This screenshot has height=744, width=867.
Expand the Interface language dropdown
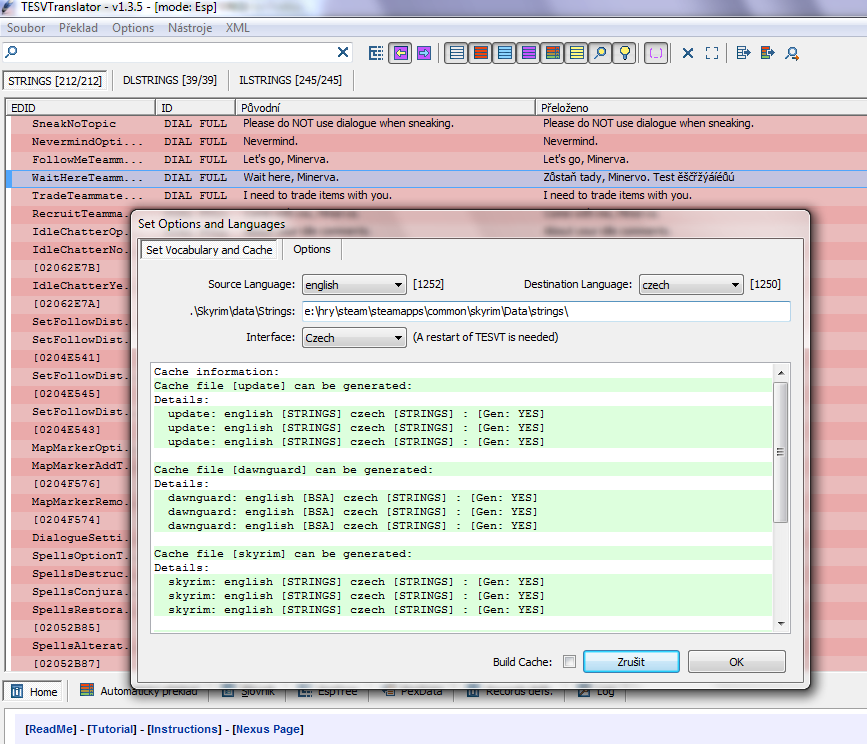point(354,338)
